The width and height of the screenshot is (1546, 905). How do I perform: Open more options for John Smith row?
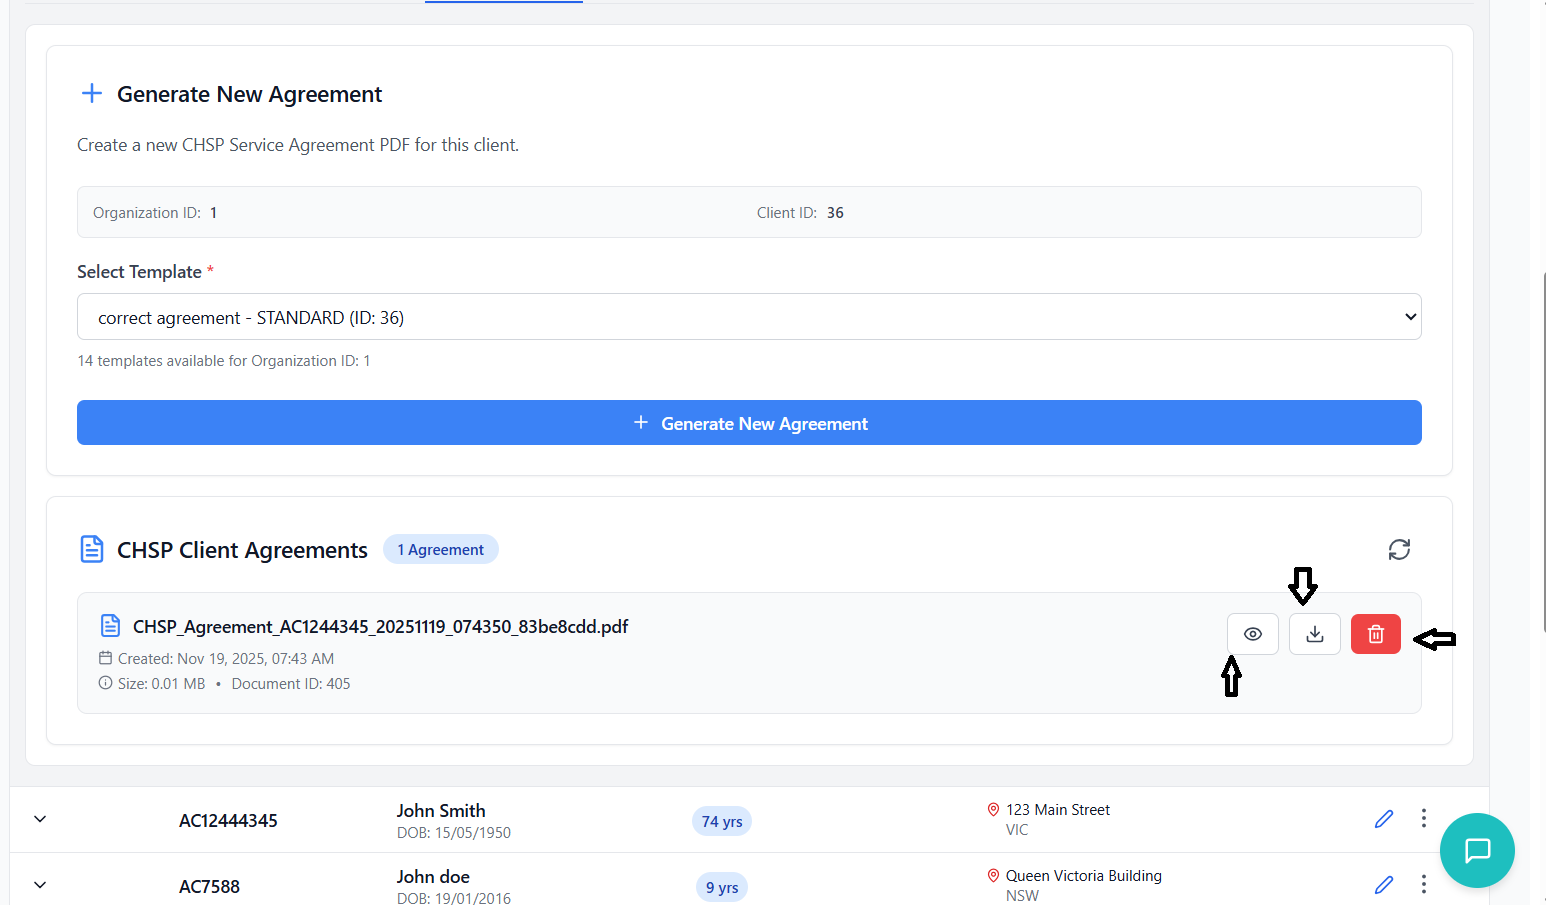tap(1423, 818)
